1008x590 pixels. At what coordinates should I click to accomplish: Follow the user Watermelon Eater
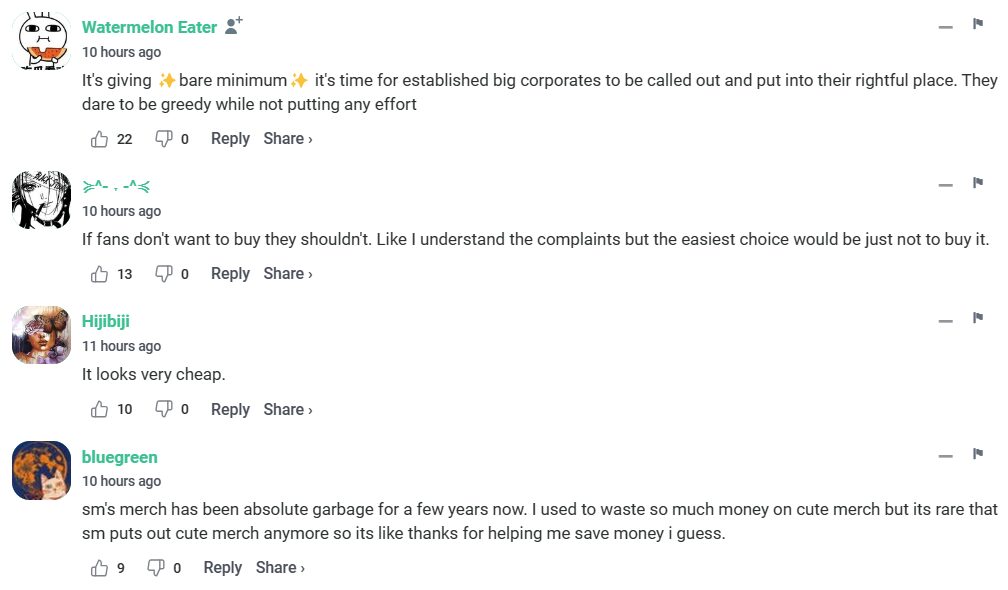(234, 26)
